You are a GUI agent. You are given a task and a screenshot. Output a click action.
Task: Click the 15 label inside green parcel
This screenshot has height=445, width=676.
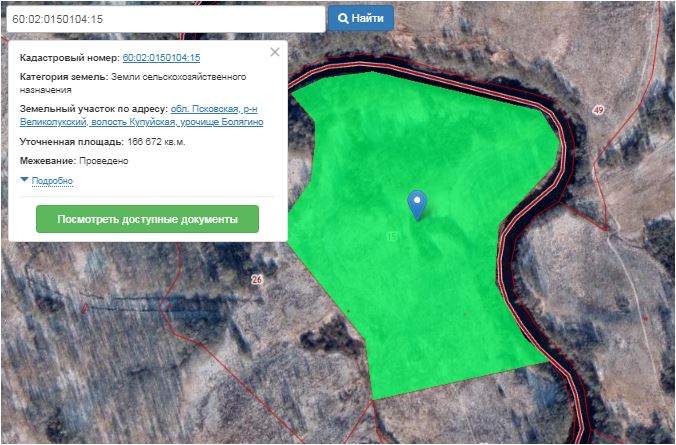(391, 236)
